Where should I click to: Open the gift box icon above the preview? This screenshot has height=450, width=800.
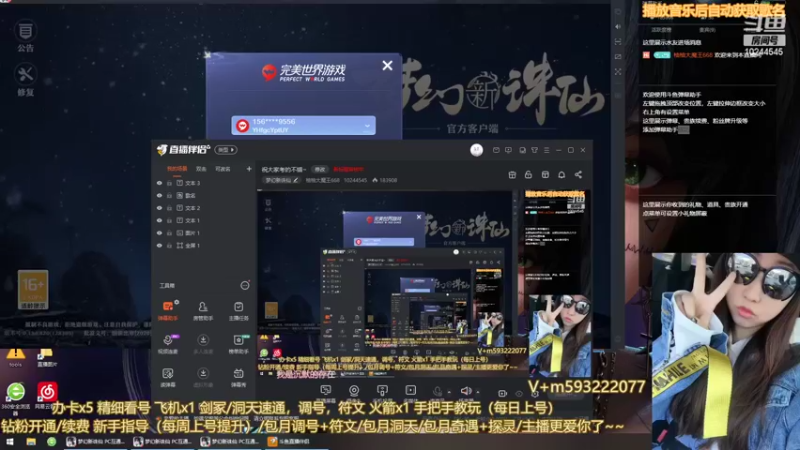tap(512, 174)
